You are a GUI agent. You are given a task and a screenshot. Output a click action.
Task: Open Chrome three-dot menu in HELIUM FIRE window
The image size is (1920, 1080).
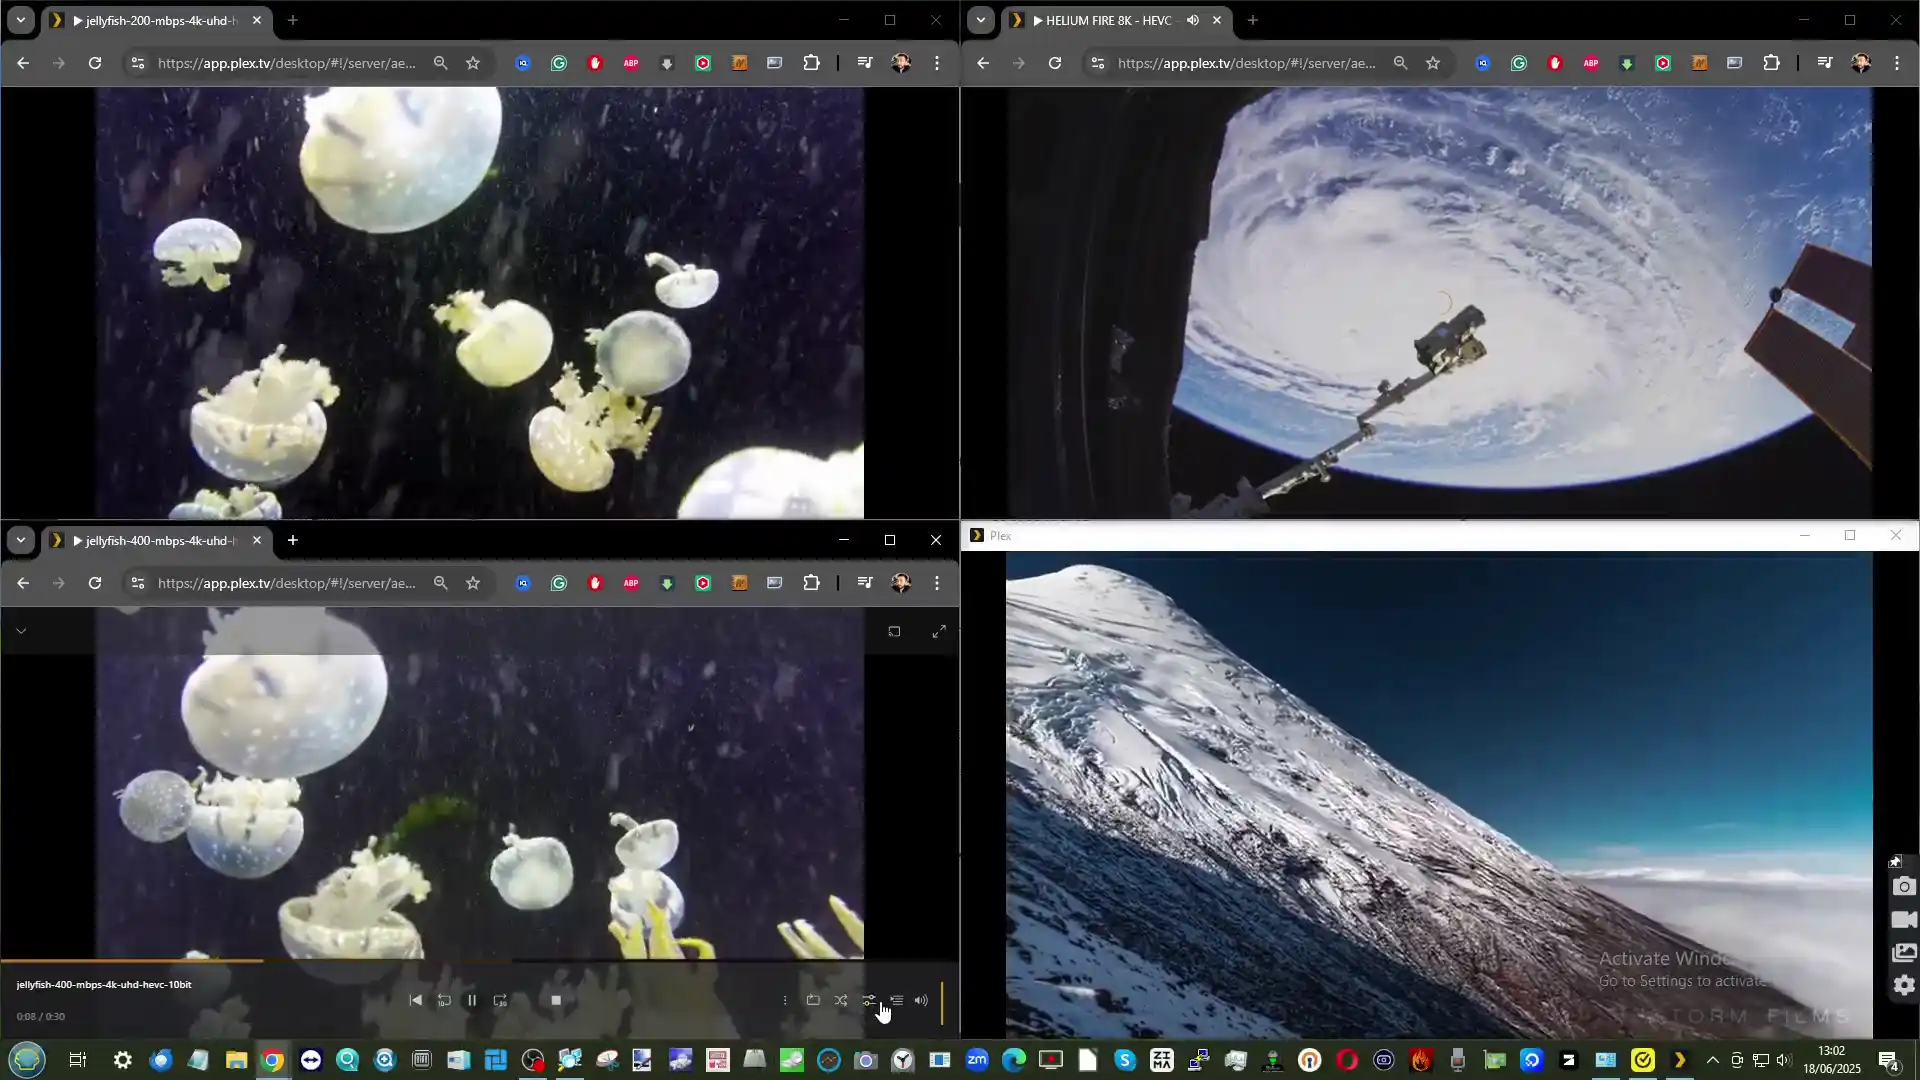(x=1897, y=63)
